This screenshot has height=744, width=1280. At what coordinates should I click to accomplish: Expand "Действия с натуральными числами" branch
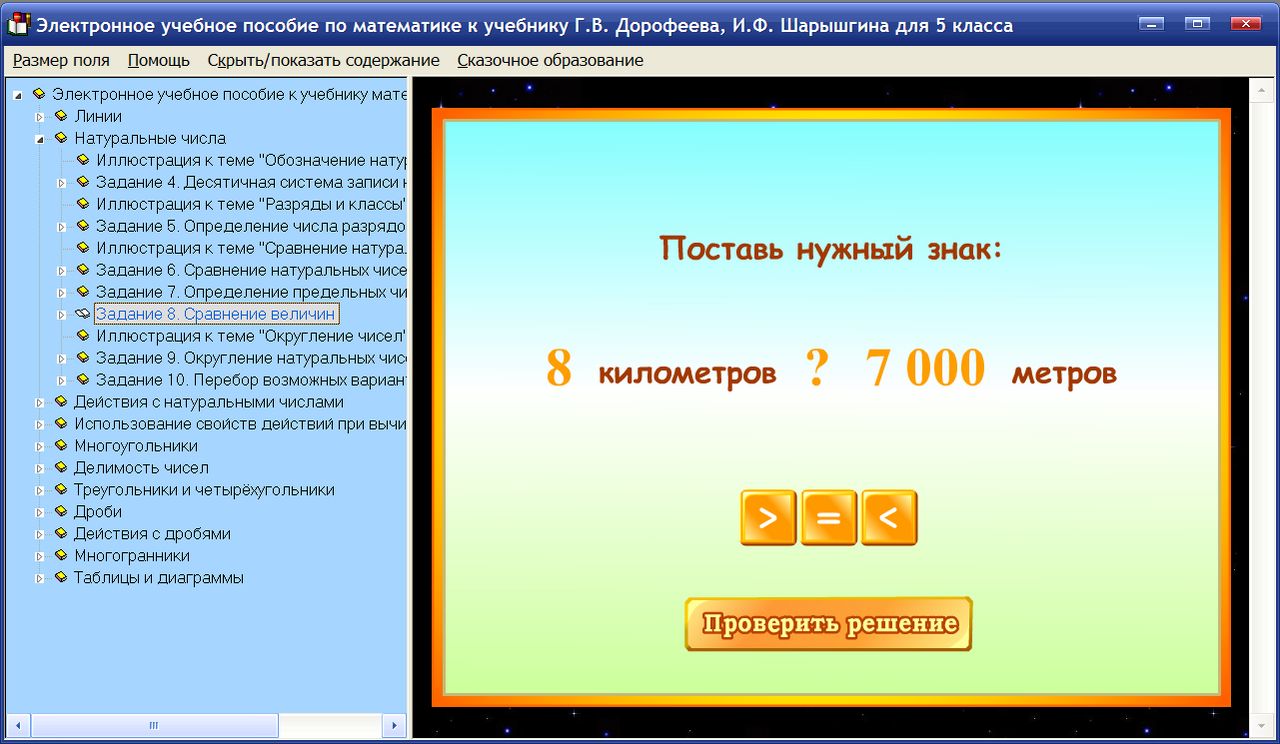[39, 401]
